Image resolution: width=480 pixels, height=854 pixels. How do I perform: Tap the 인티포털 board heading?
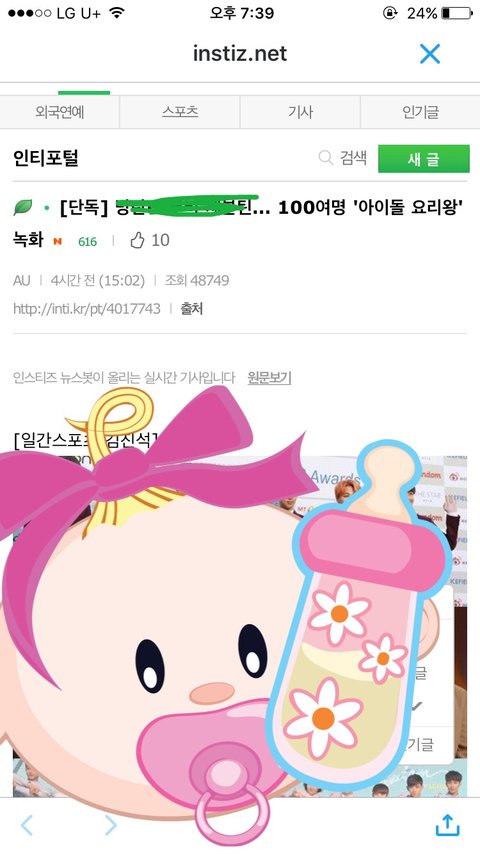pyautogui.click(x=46, y=158)
